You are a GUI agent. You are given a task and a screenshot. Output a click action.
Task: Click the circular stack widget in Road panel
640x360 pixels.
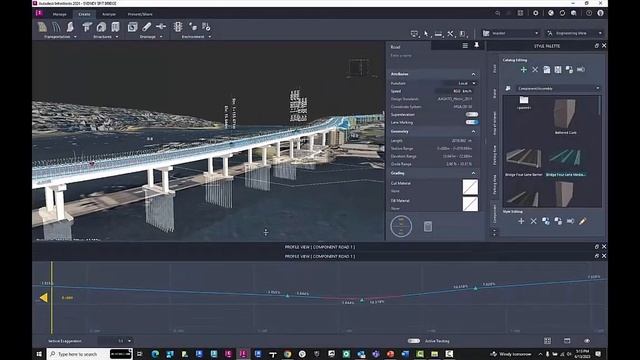pos(401,226)
